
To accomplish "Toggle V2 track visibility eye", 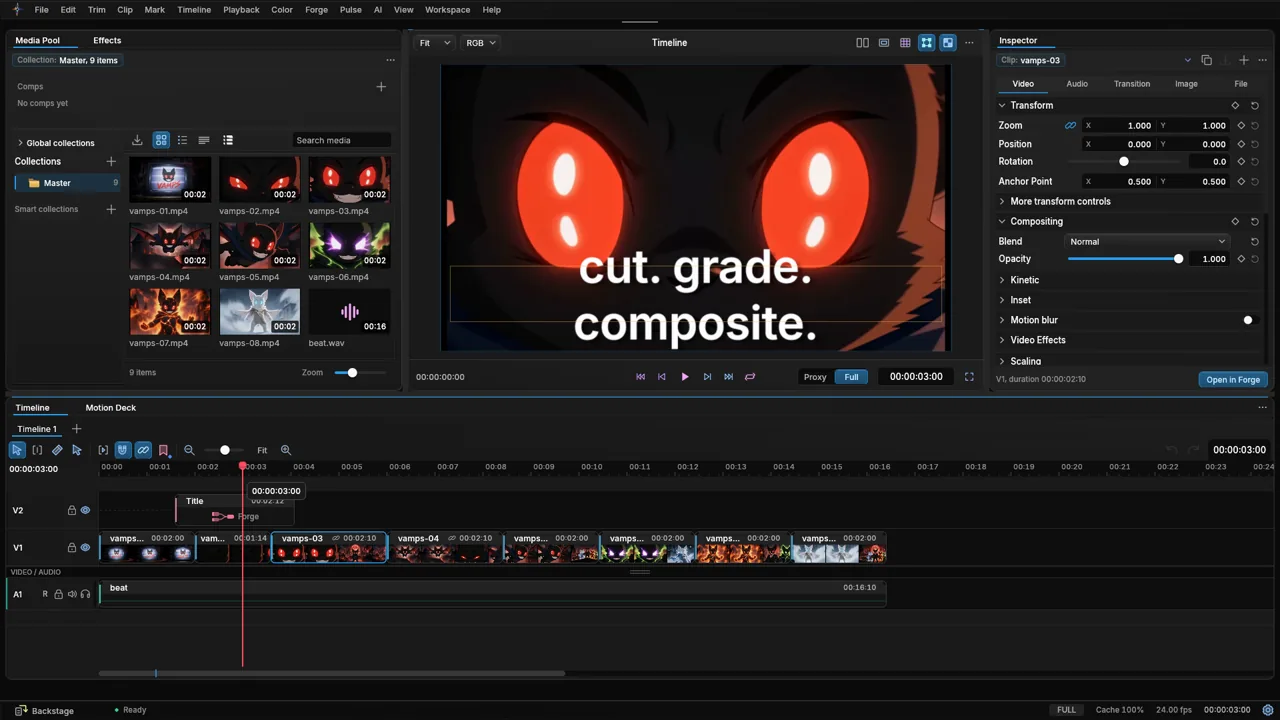I will tap(85, 510).
